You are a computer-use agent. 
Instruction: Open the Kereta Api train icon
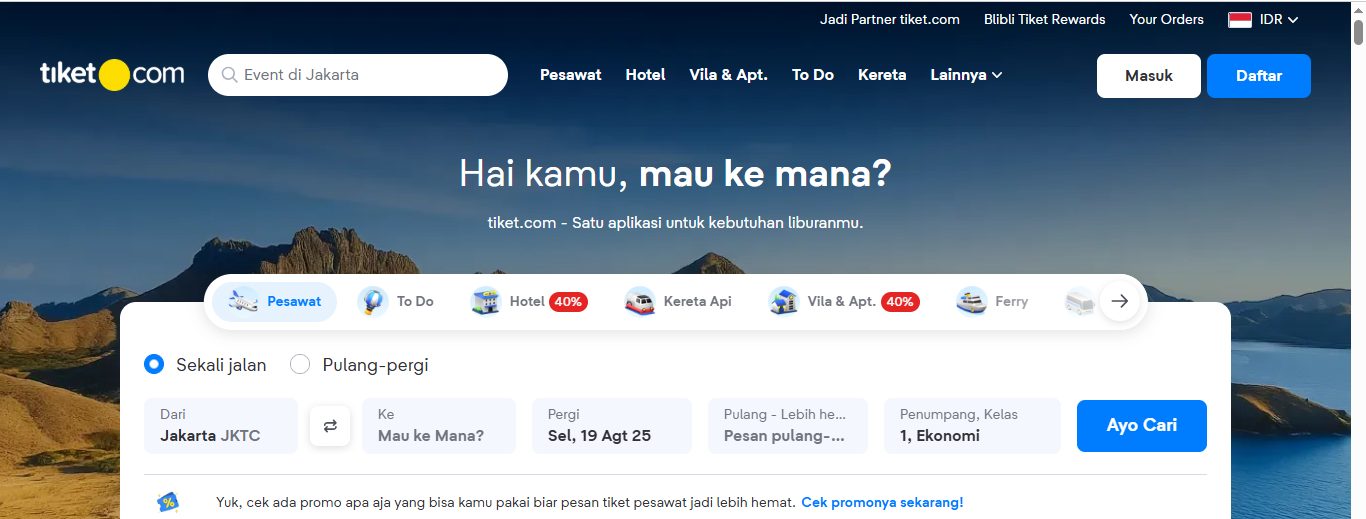pyautogui.click(x=640, y=301)
